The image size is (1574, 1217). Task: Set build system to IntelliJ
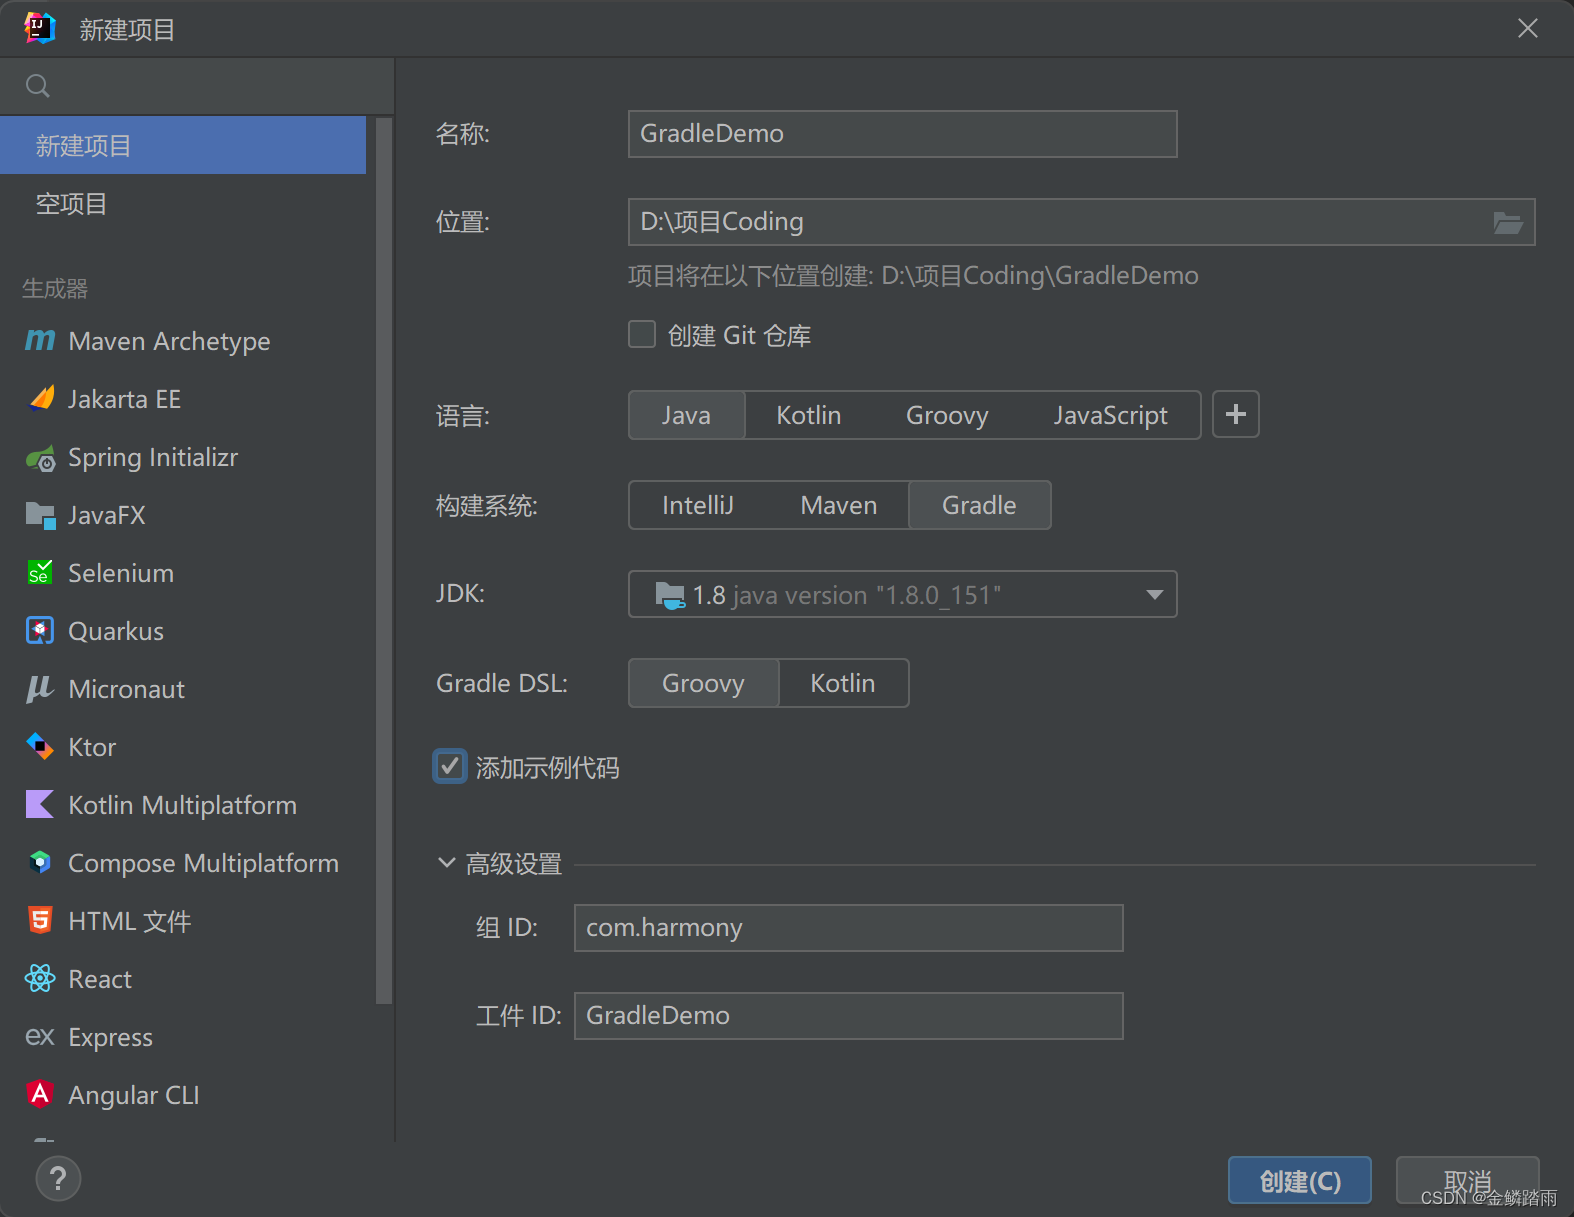pyautogui.click(x=698, y=505)
